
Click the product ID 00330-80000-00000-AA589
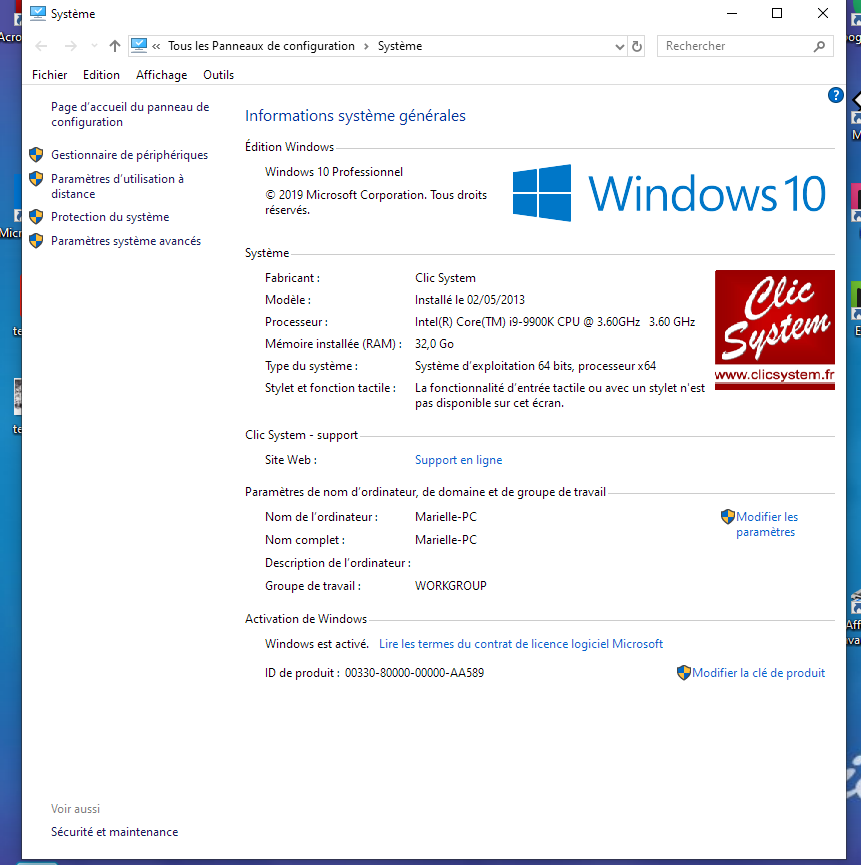pyautogui.click(x=414, y=673)
